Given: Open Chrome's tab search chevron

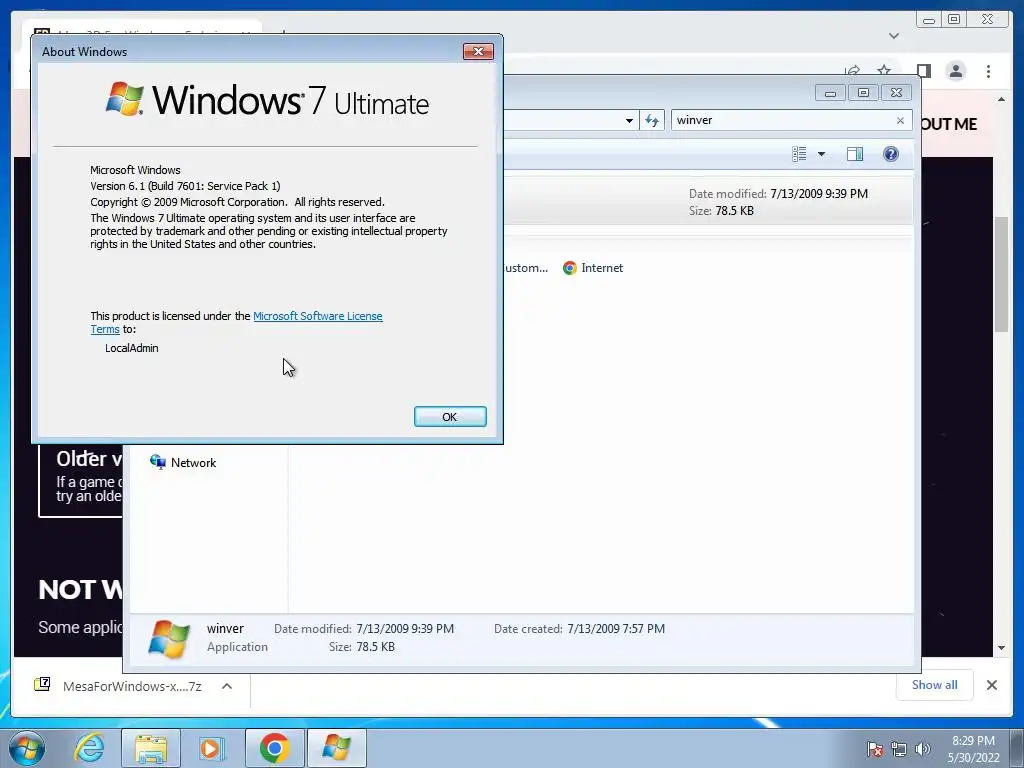Looking at the screenshot, I should click(894, 35).
